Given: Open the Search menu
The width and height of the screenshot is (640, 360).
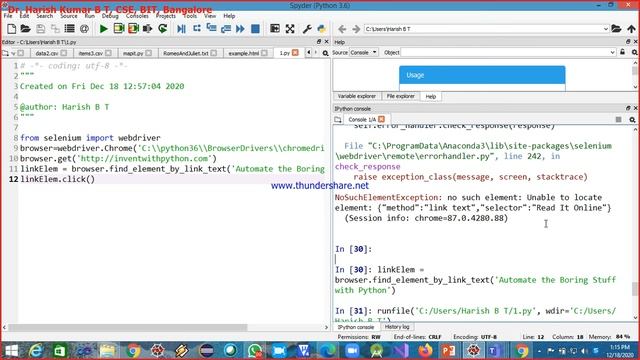Looking at the screenshot, I should click(44, 16).
